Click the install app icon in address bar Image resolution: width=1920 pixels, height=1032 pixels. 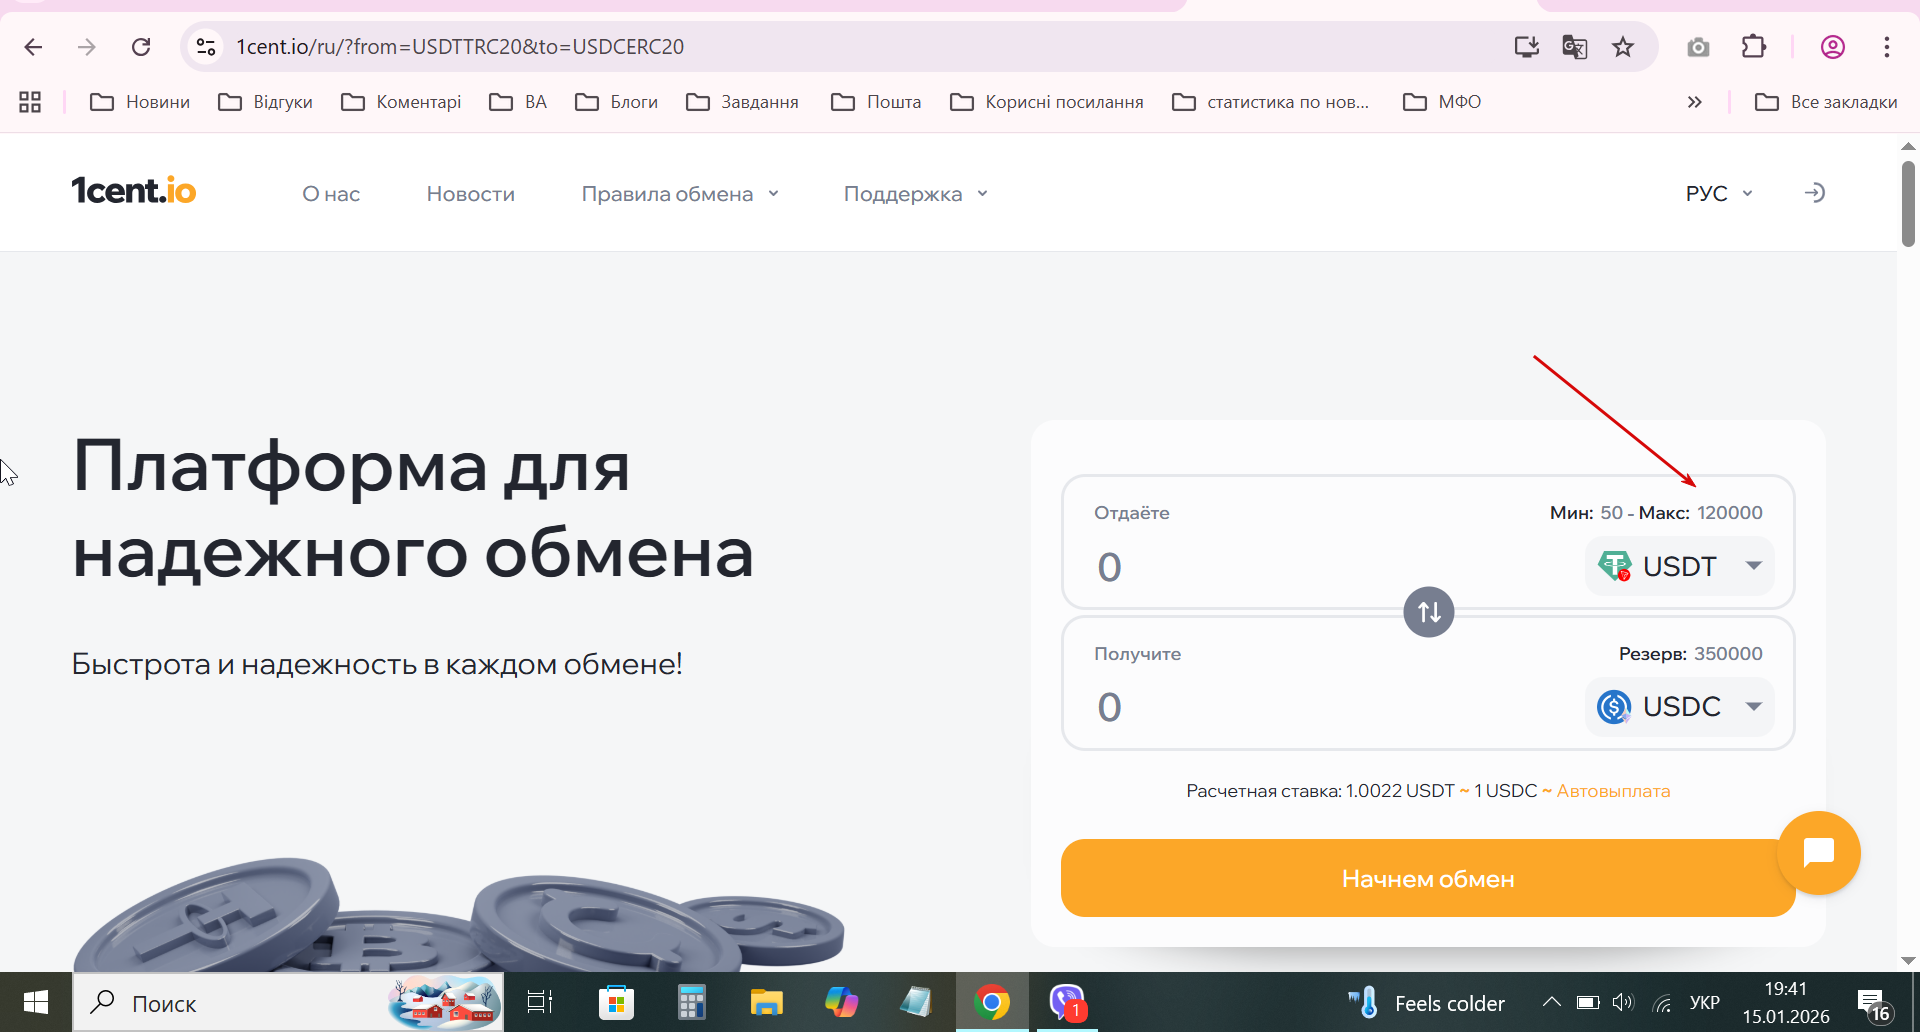coord(1526,47)
